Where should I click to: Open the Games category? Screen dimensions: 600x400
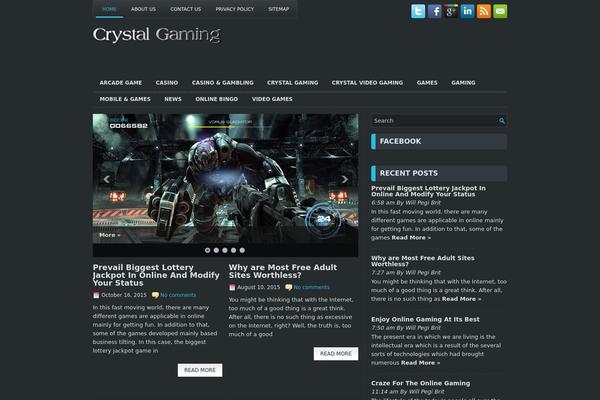427,83
